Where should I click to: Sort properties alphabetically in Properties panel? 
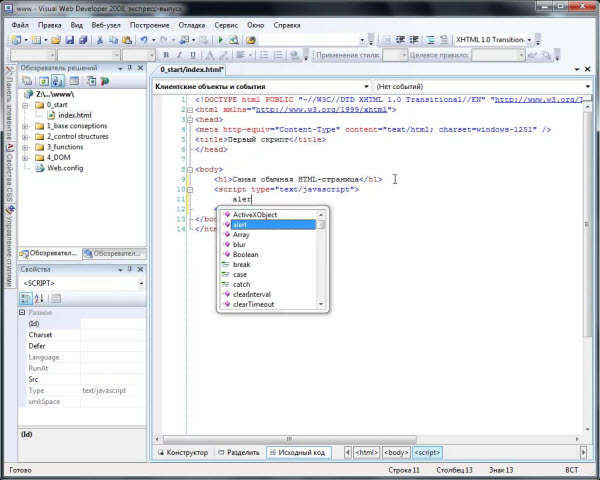tap(40, 298)
